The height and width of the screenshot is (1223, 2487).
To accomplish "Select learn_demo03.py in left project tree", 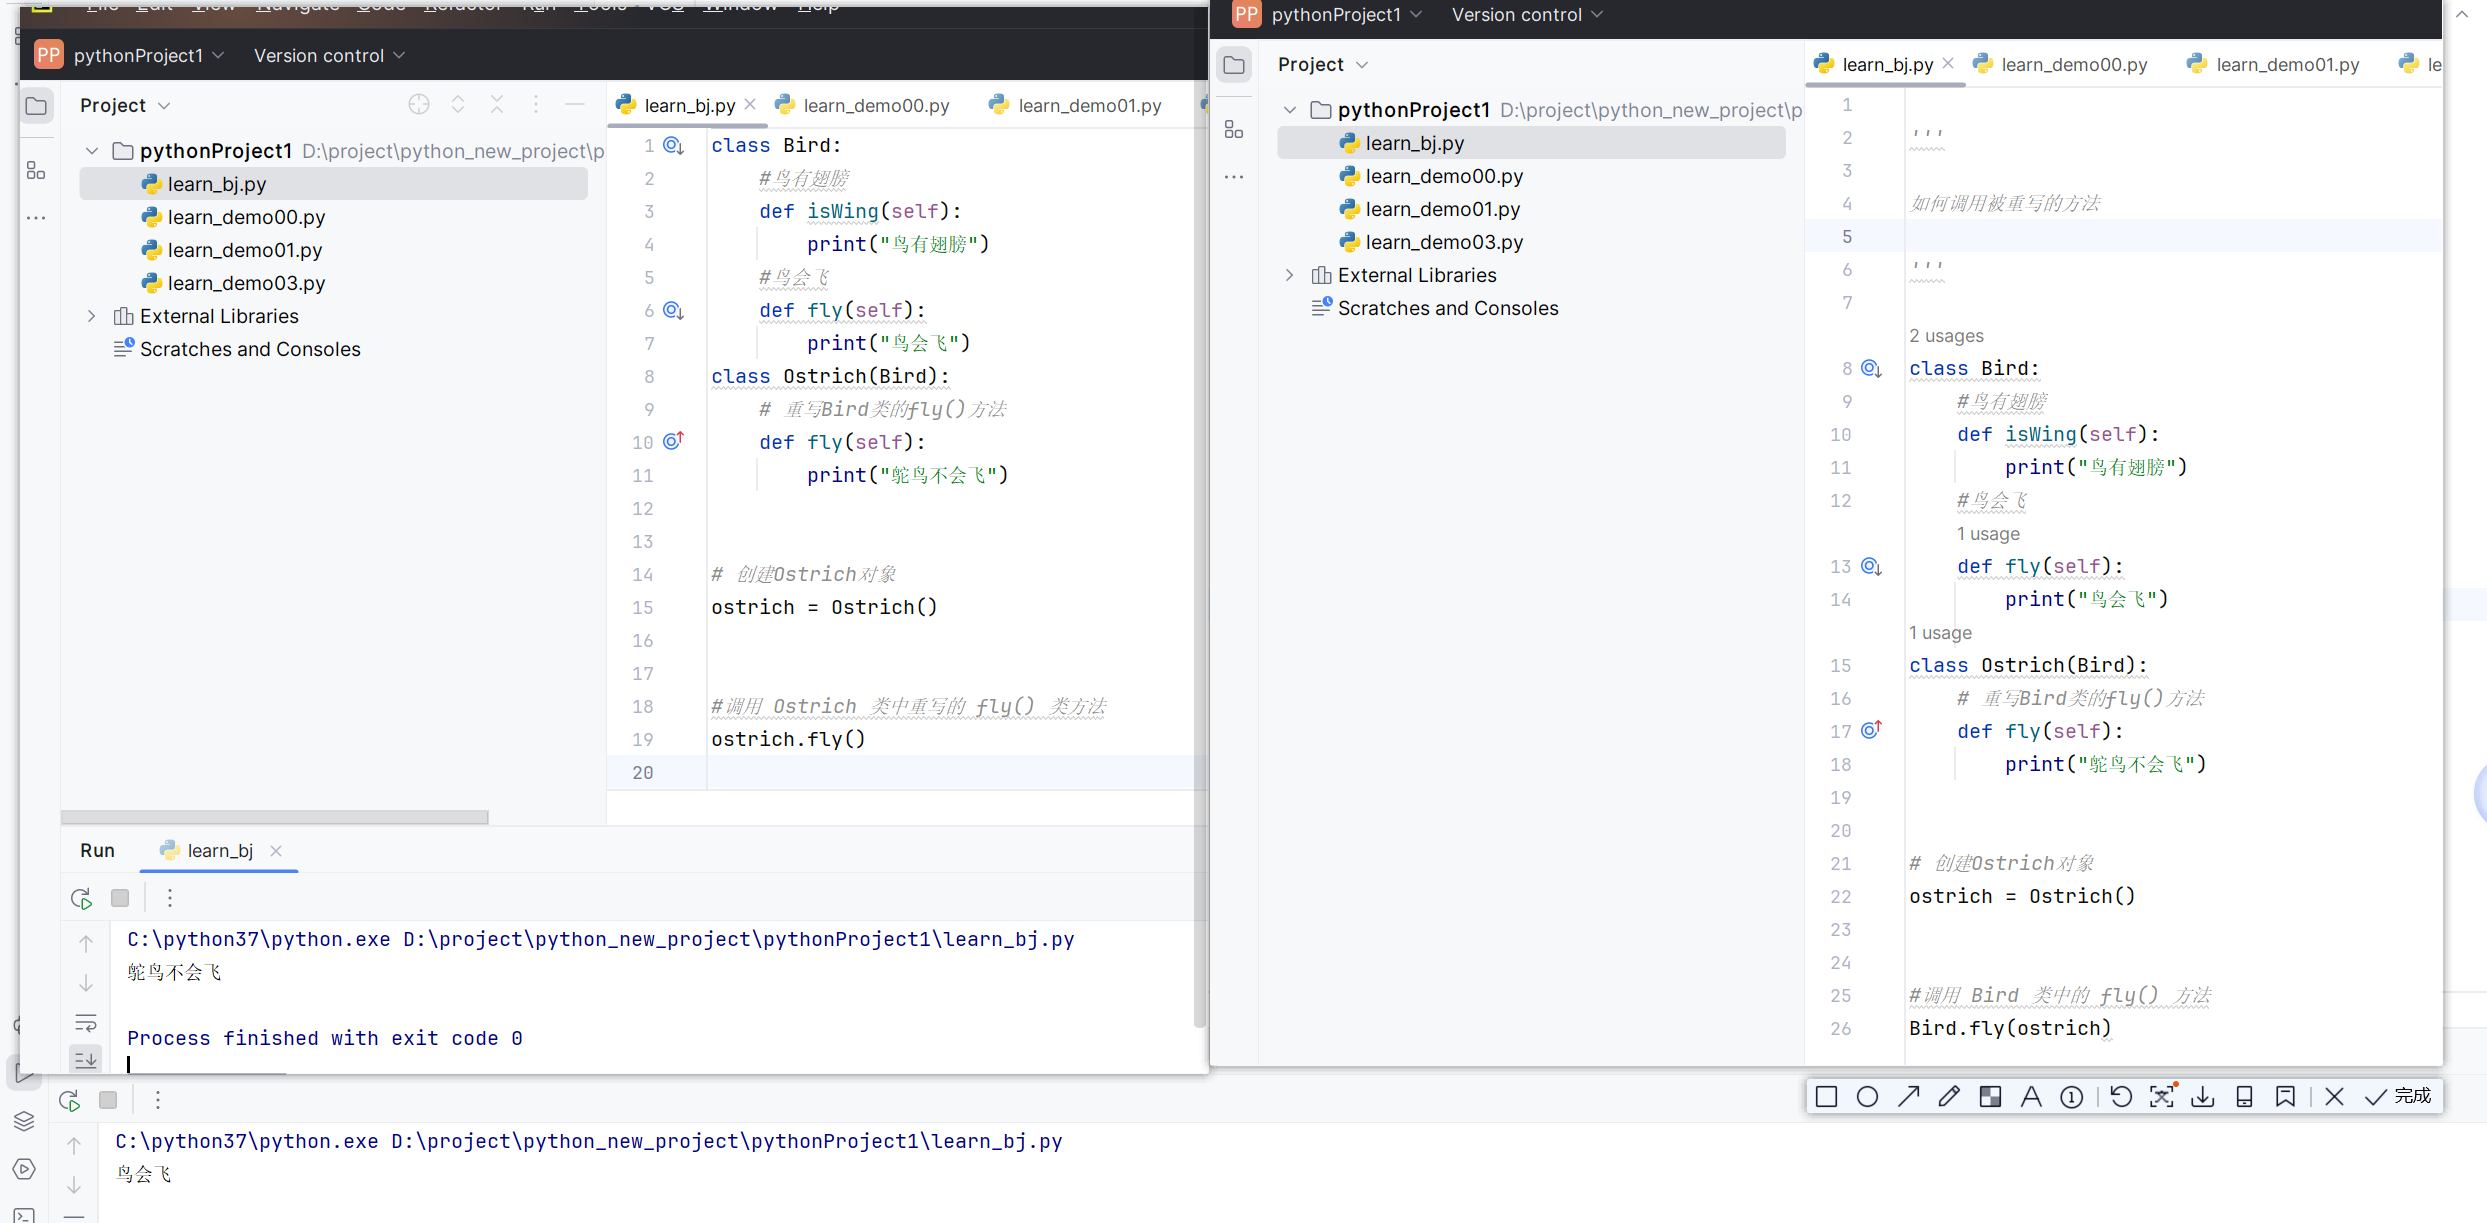I will click(246, 283).
